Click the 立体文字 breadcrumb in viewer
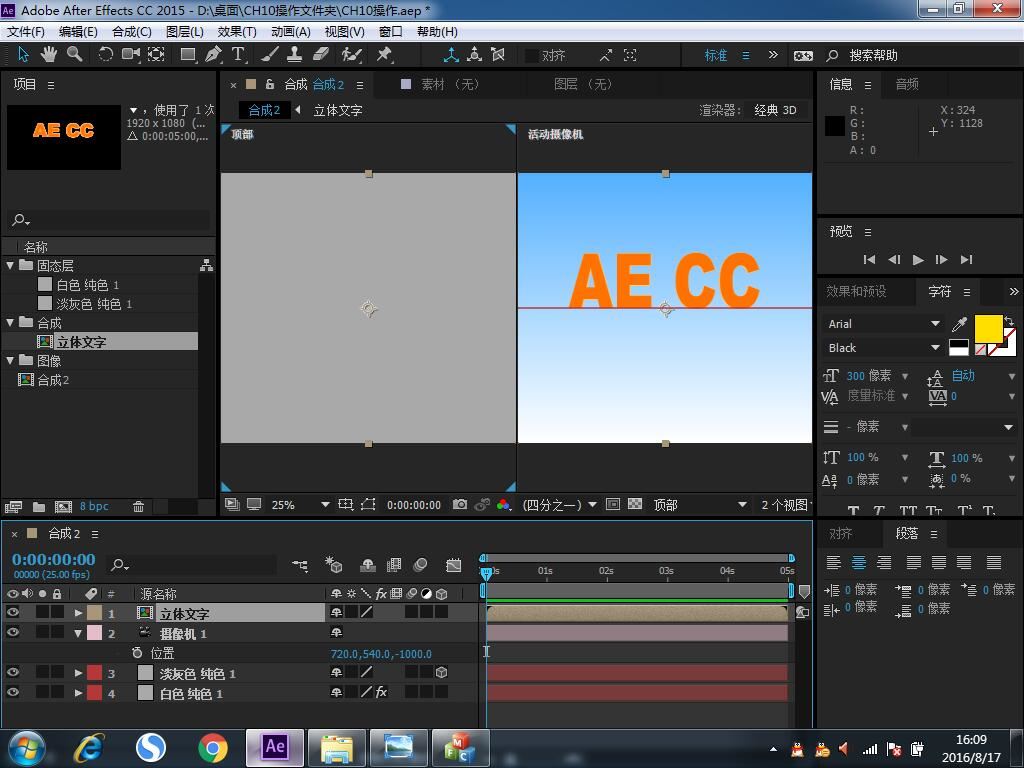 click(x=338, y=110)
